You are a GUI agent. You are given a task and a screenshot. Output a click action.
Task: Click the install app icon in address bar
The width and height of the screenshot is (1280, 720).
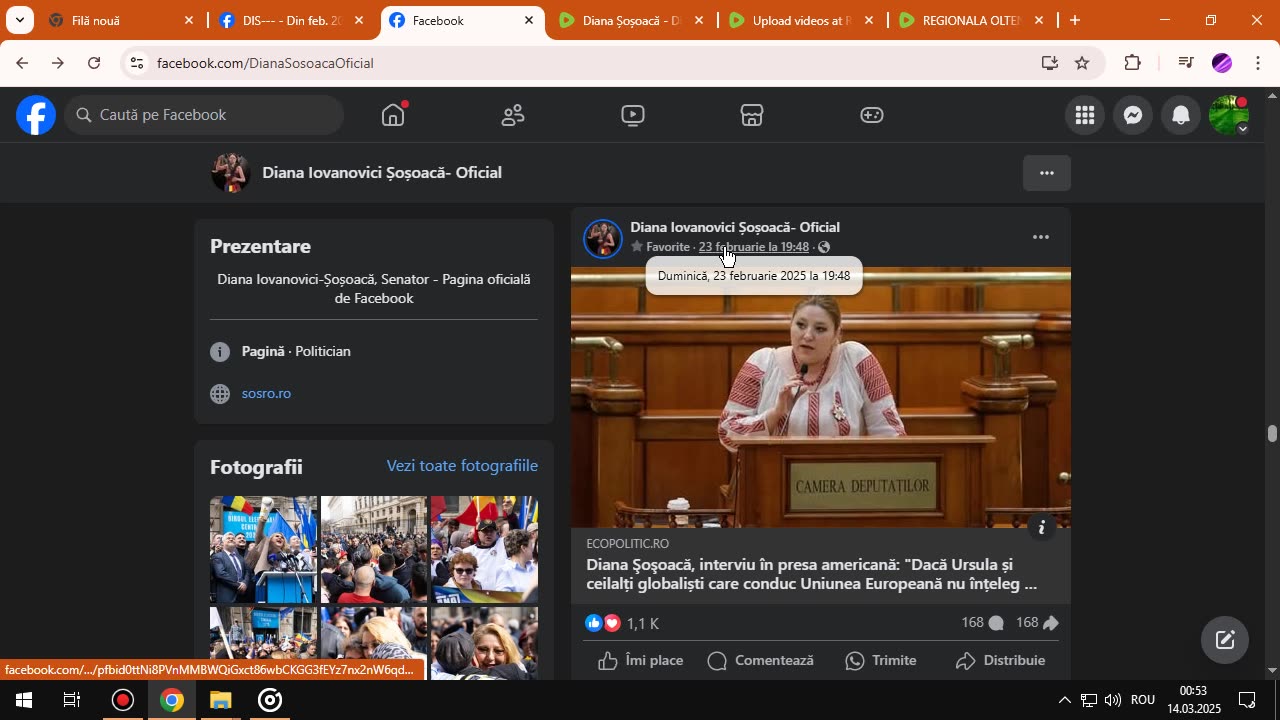click(1049, 63)
